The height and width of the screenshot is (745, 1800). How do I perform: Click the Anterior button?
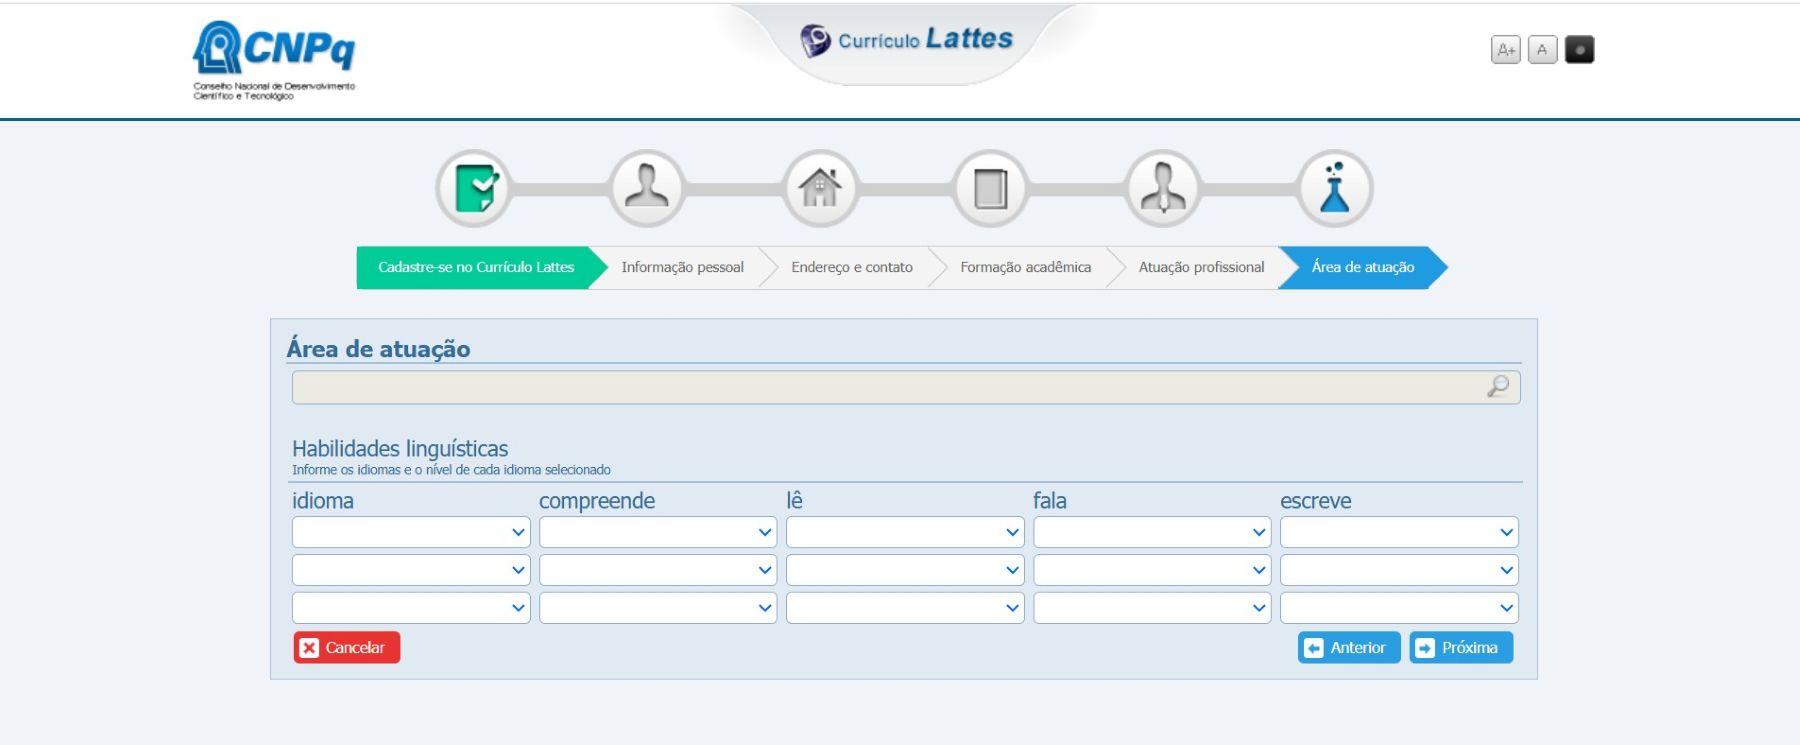[1349, 648]
